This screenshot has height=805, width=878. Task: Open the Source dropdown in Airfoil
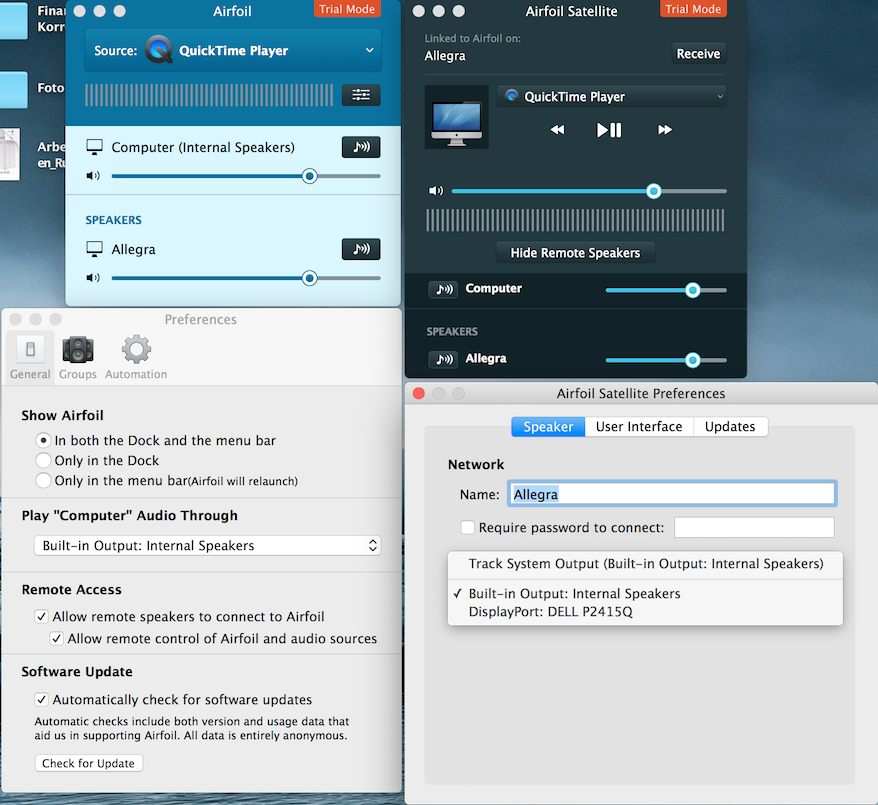[x=233, y=50]
